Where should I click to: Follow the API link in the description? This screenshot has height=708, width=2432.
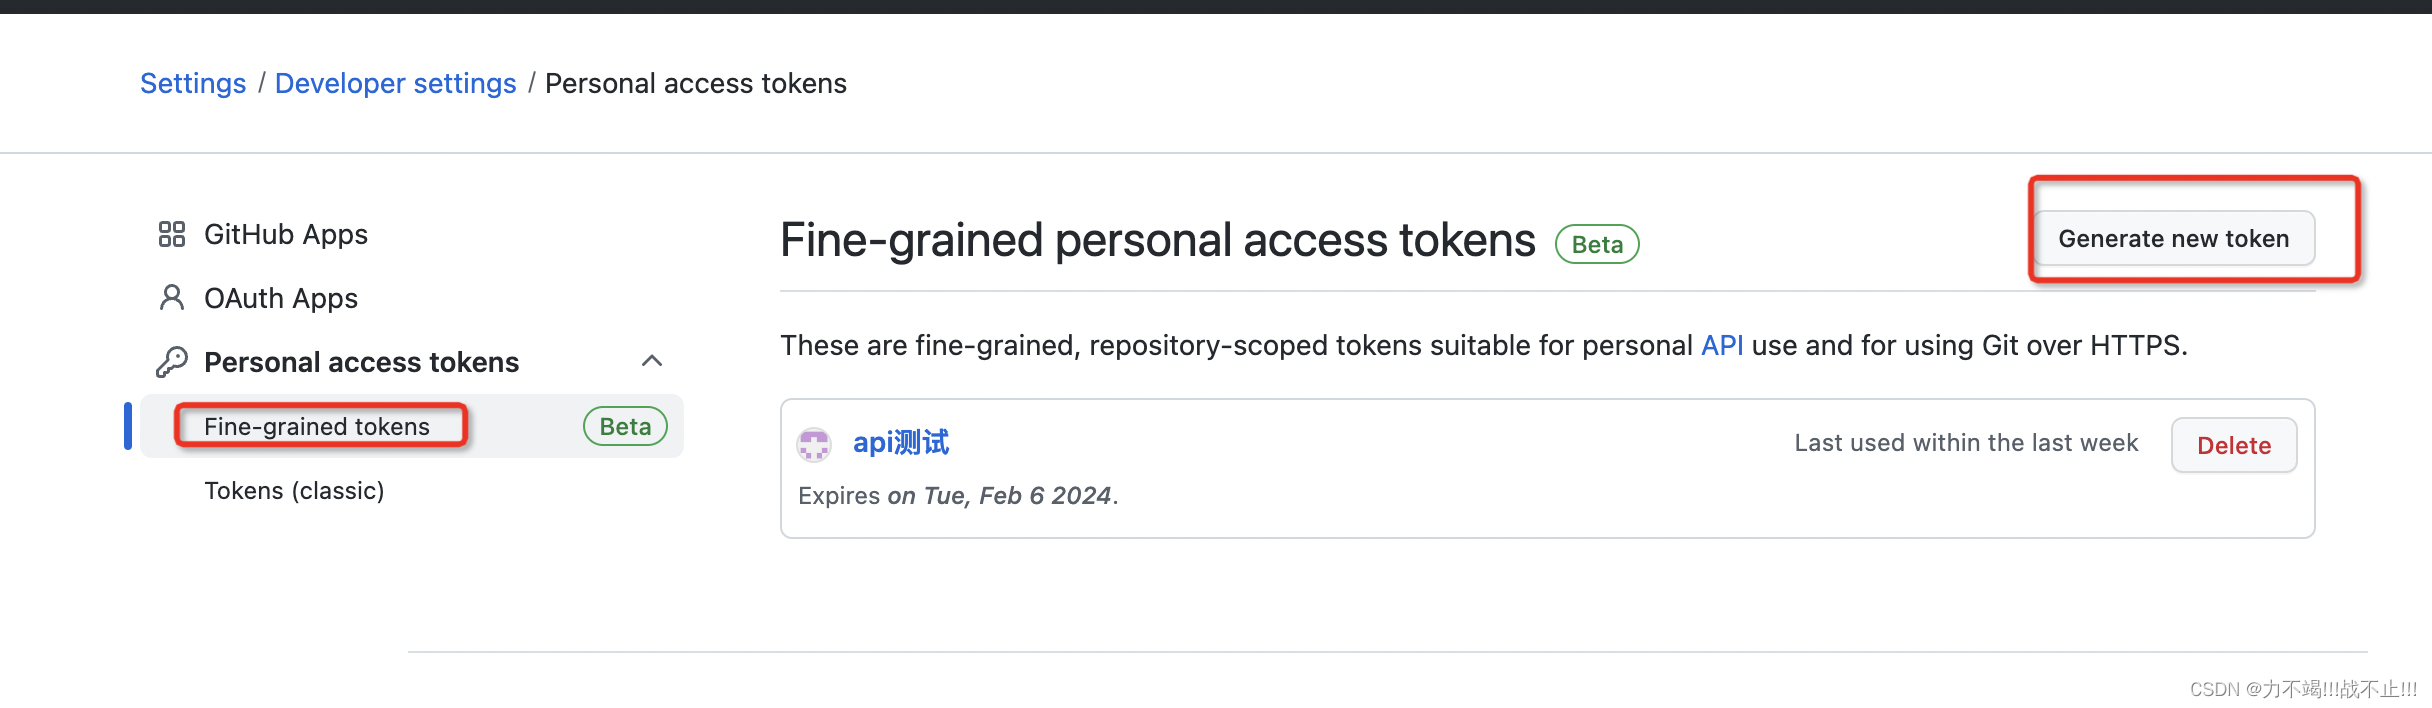tap(1722, 345)
